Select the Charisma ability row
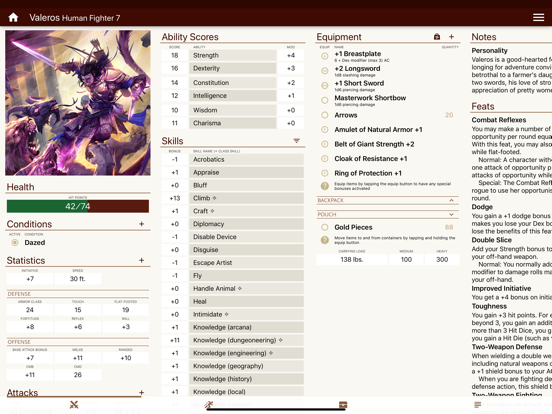The height and width of the screenshot is (414, 552). (x=233, y=123)
